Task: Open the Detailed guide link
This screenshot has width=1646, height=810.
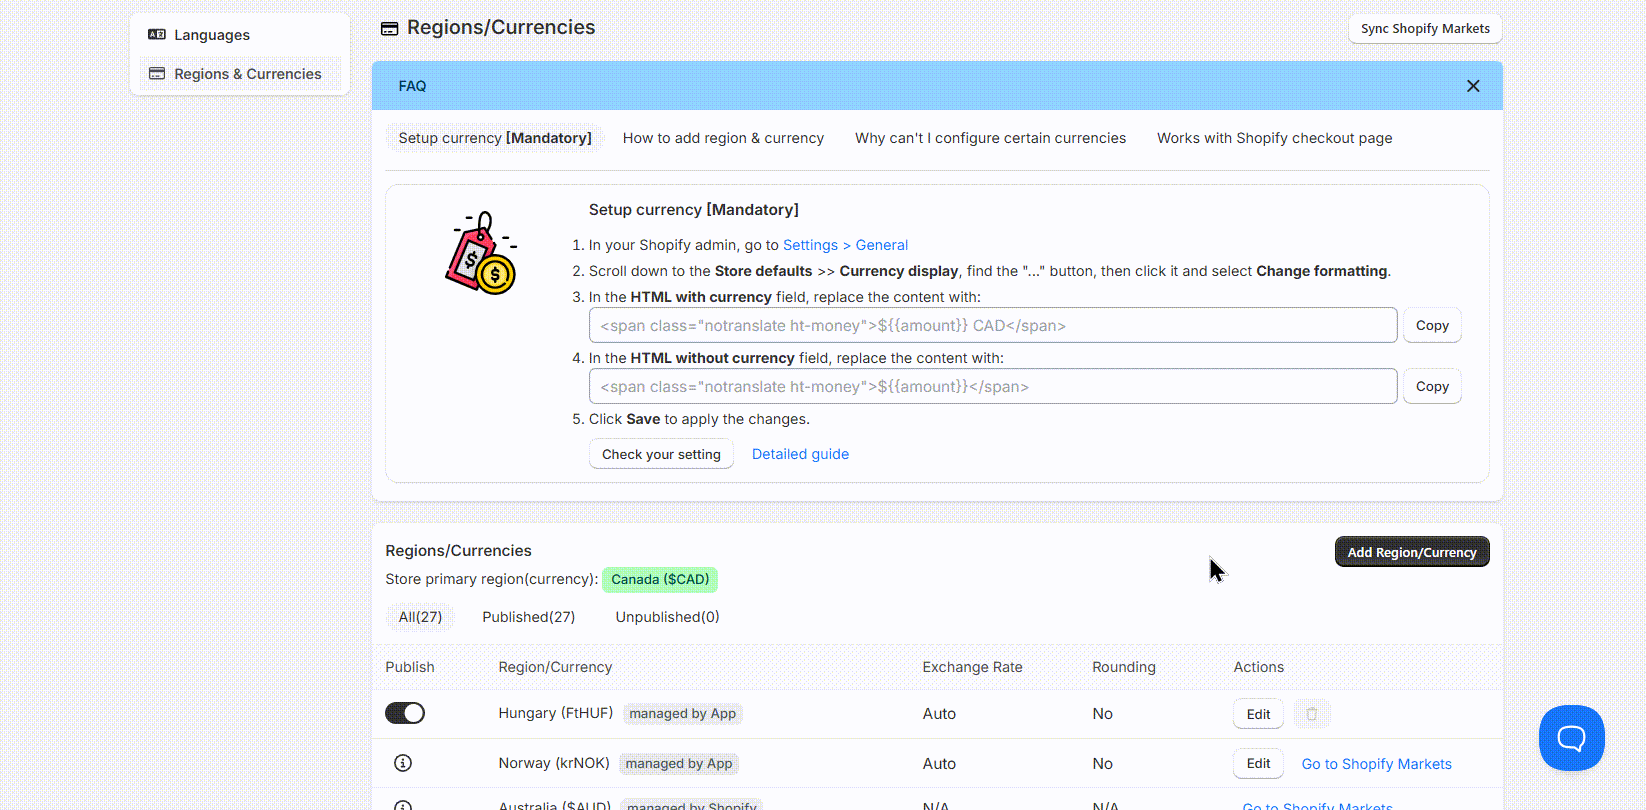Action: tap(800, 454)
